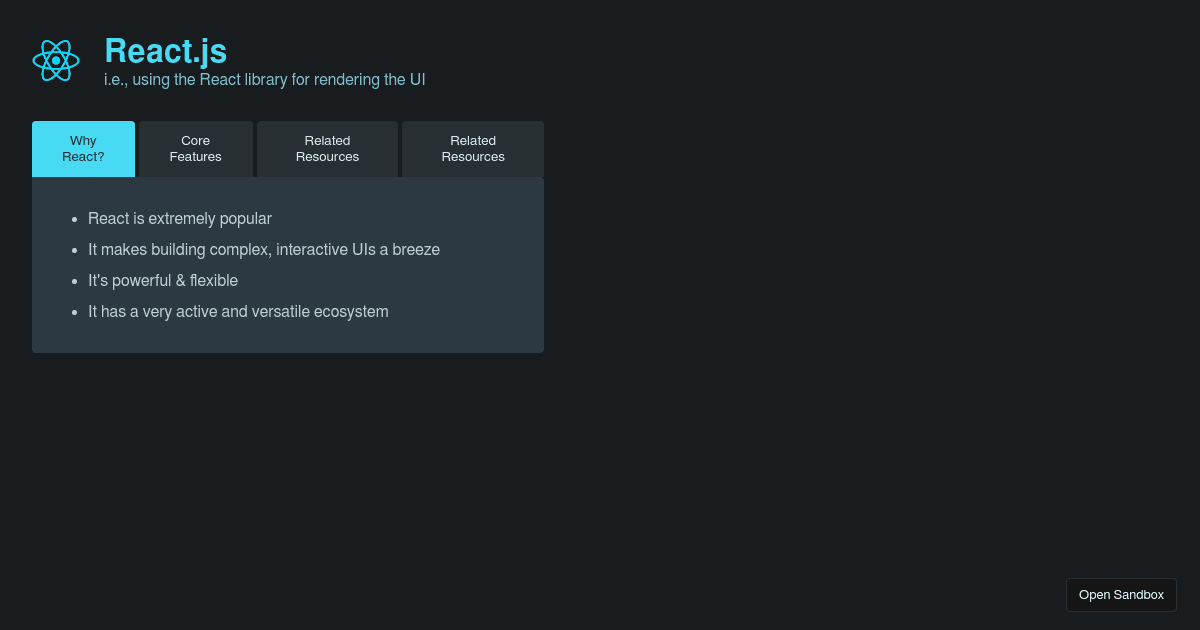1200x630 pixels.
Task: Click the "Open Sandbox" button
Action: [1121, 595]
